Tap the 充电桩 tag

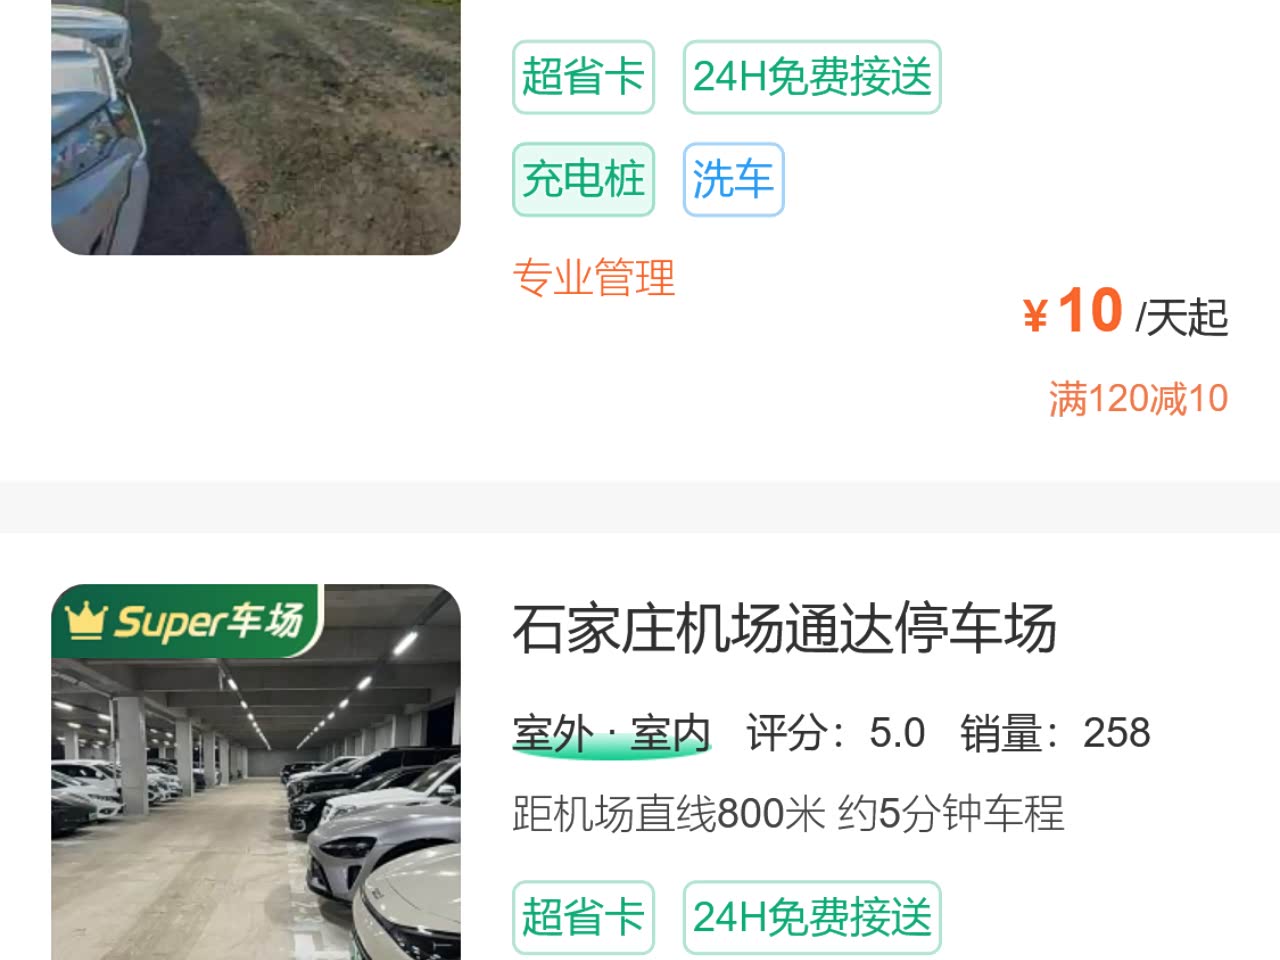click(x=583, y=180)
